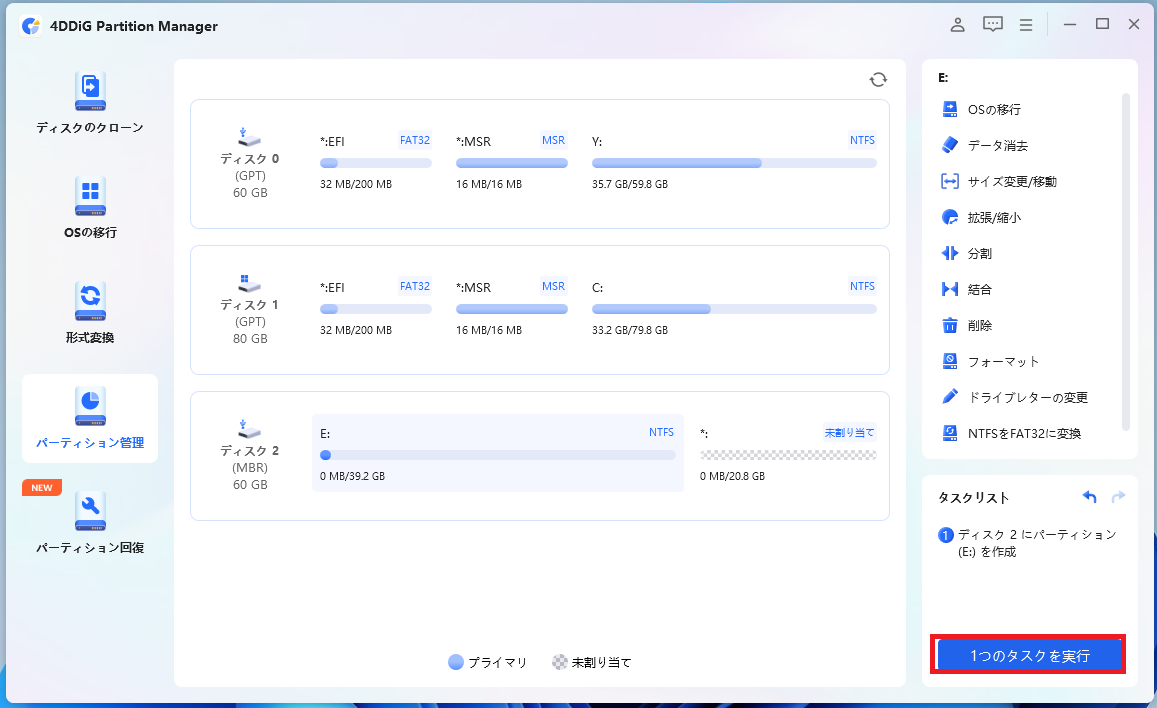Image resolution: width=1157 pixels, height=708 pixels.
Task: Select the *:EFI partition on ディスク 1
Action: tap(376, 308)
